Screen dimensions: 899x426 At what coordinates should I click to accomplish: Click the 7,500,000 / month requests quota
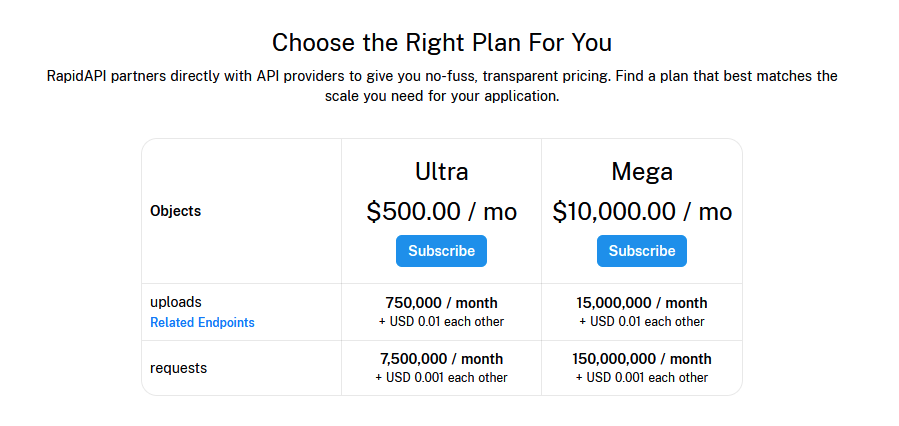[x=441, y=359]
